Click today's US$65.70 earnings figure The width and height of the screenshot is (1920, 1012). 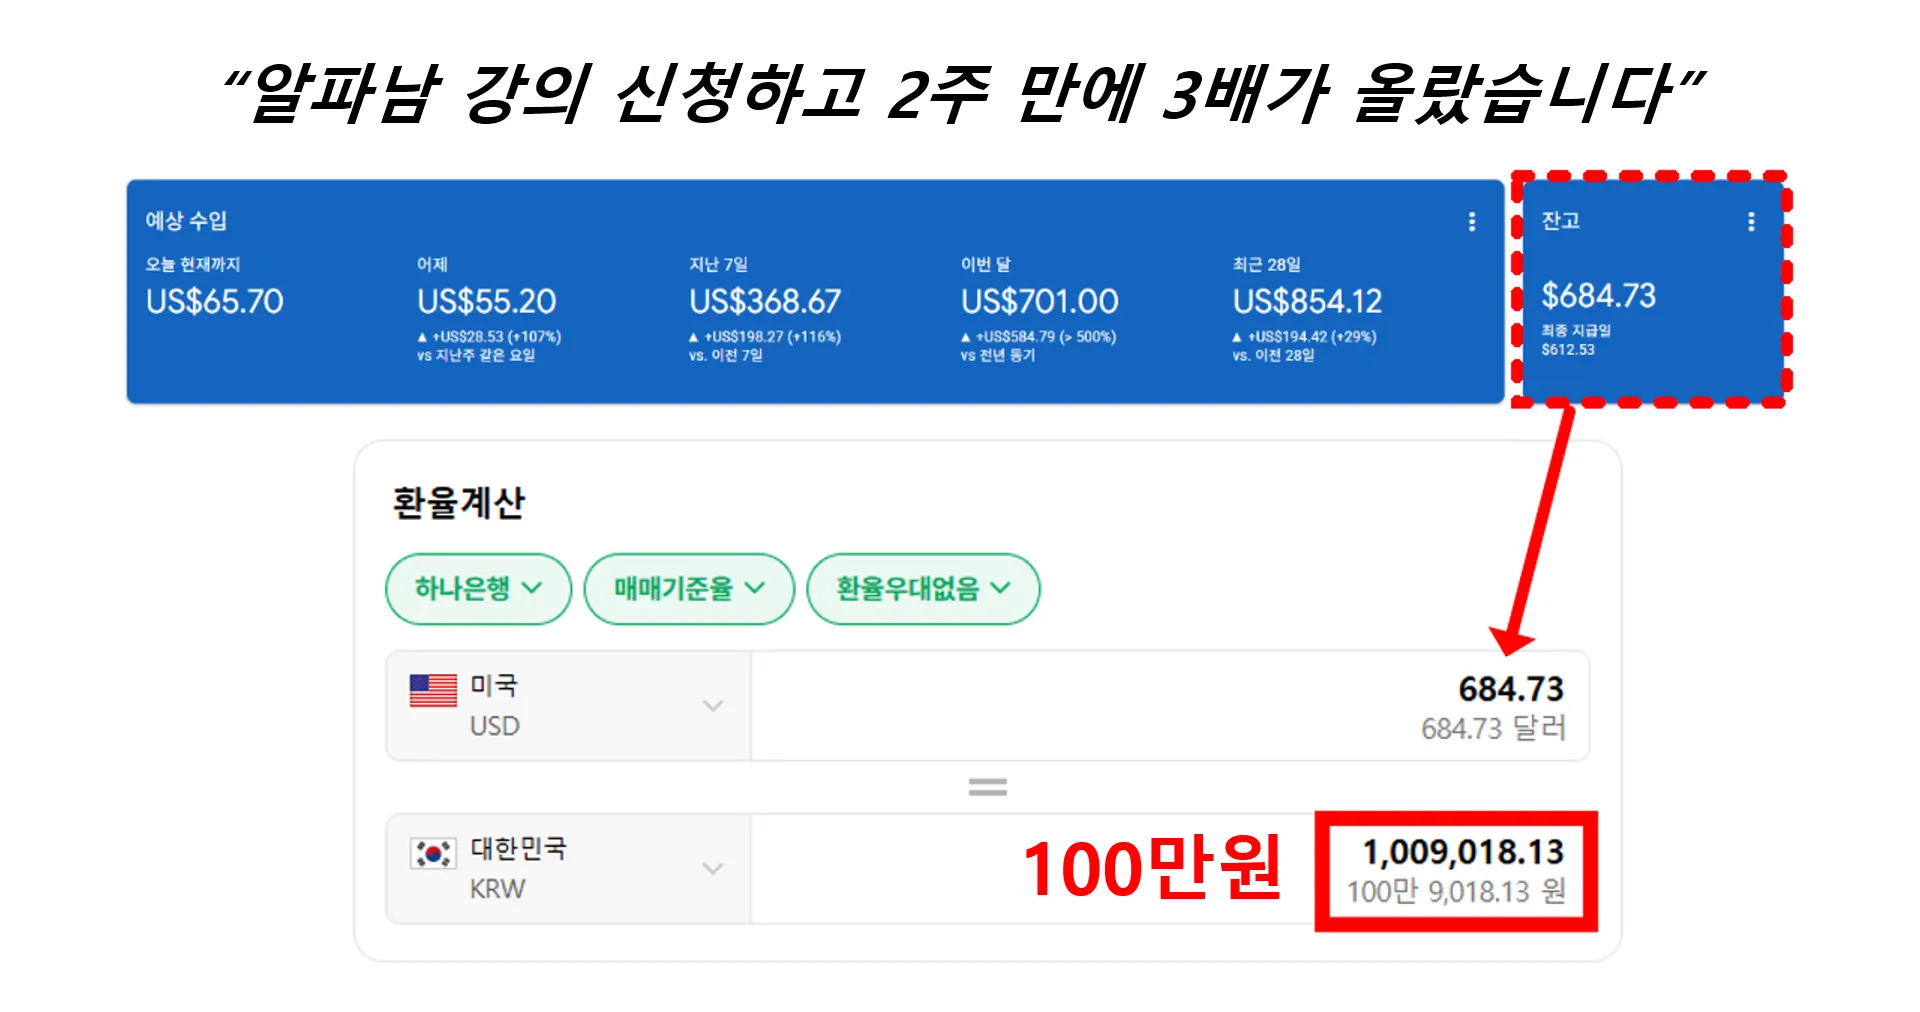click(x=215, y=302)
